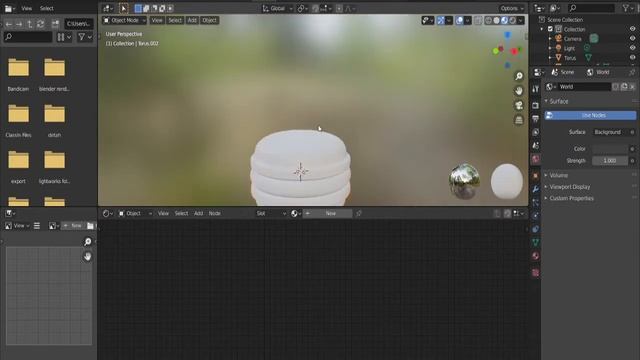Click pan hand in image editor
Image resolution: width=640 pixels, height=360 pixels.
coord(87,256)
